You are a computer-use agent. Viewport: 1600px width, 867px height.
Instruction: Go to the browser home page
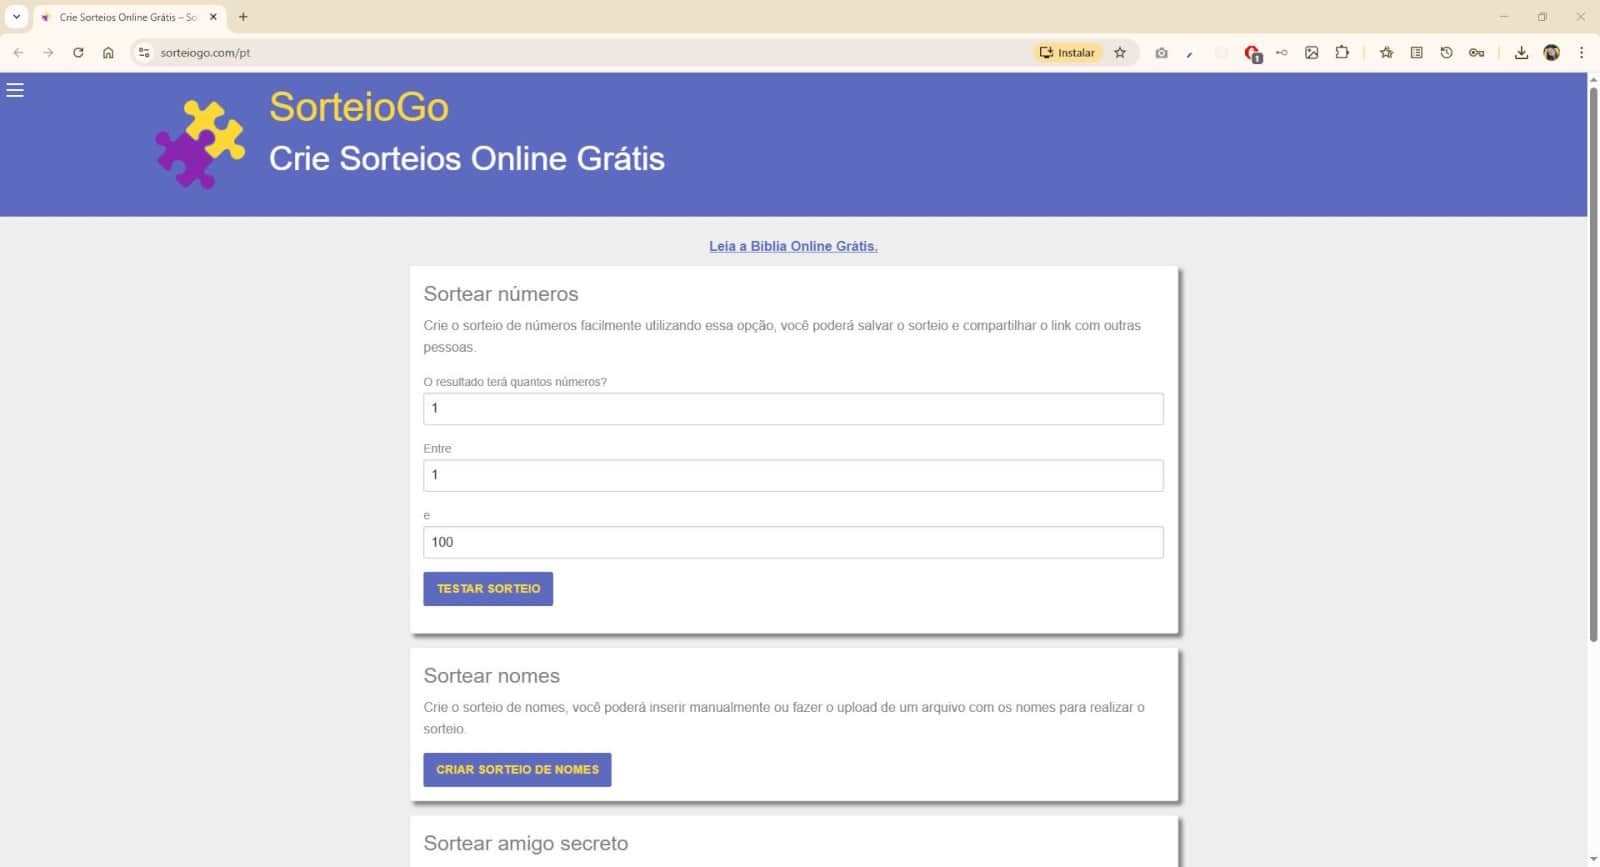click(108, 53)
